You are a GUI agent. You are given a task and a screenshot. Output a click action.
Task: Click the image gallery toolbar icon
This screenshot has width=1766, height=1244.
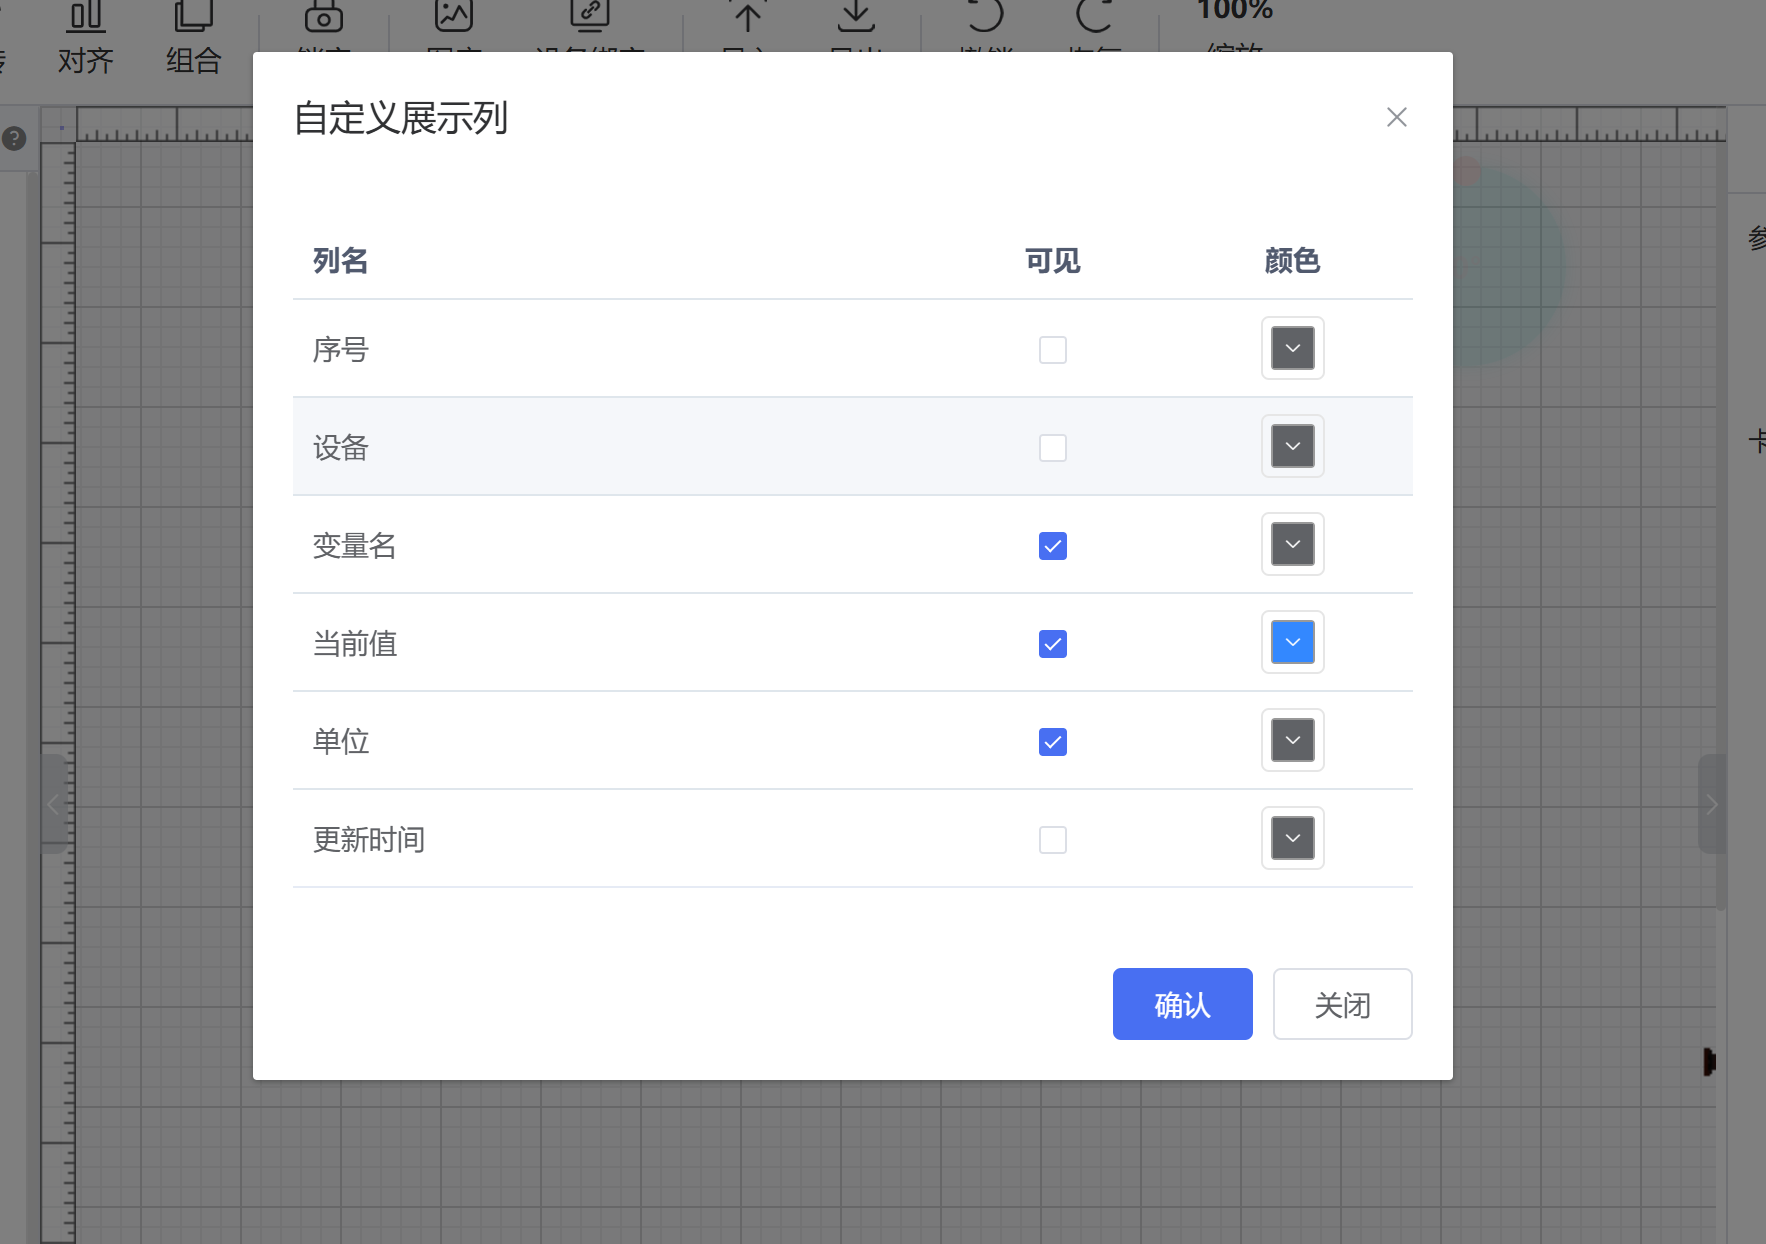click(x=453, y=16)
